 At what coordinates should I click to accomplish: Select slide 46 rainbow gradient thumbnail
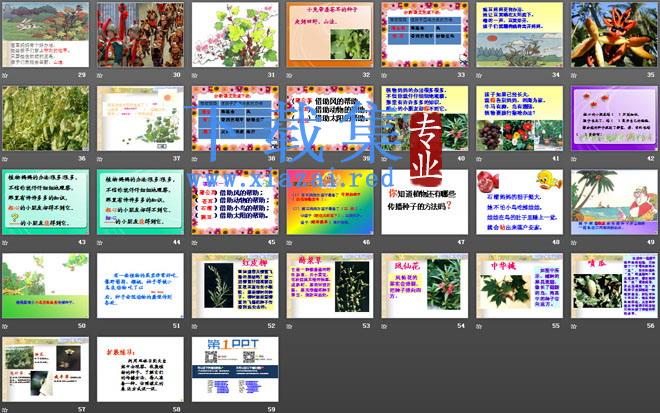pos(330,202)
